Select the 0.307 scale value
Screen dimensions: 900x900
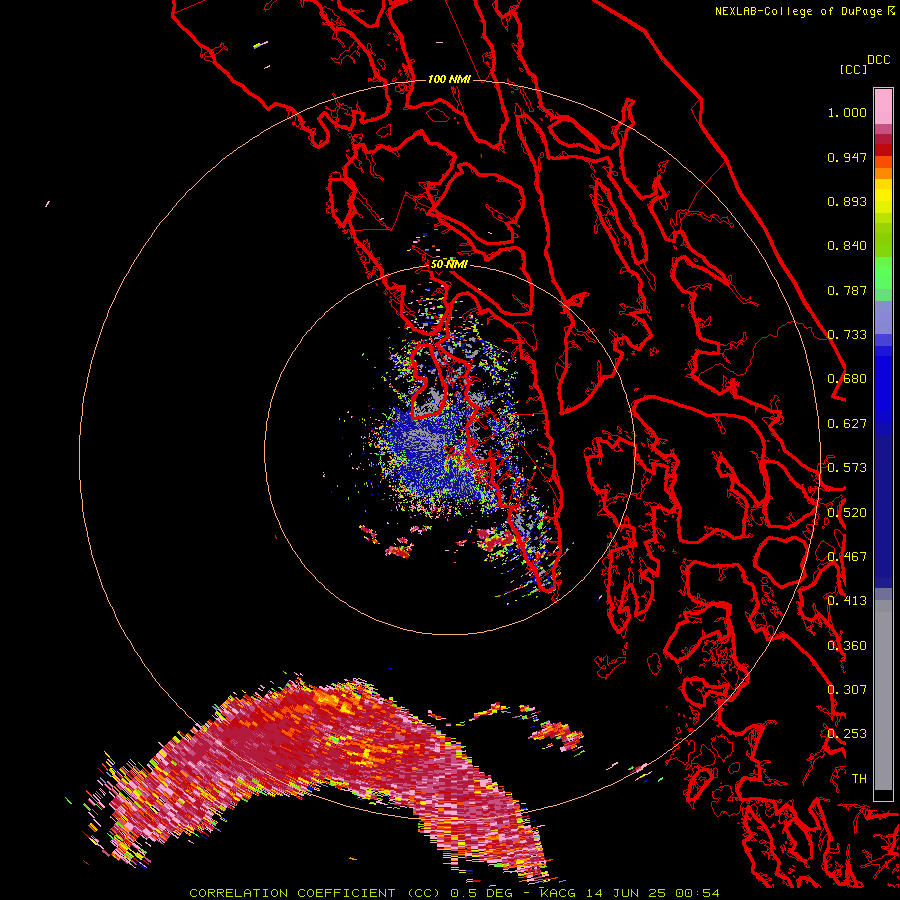pos(847,690)
